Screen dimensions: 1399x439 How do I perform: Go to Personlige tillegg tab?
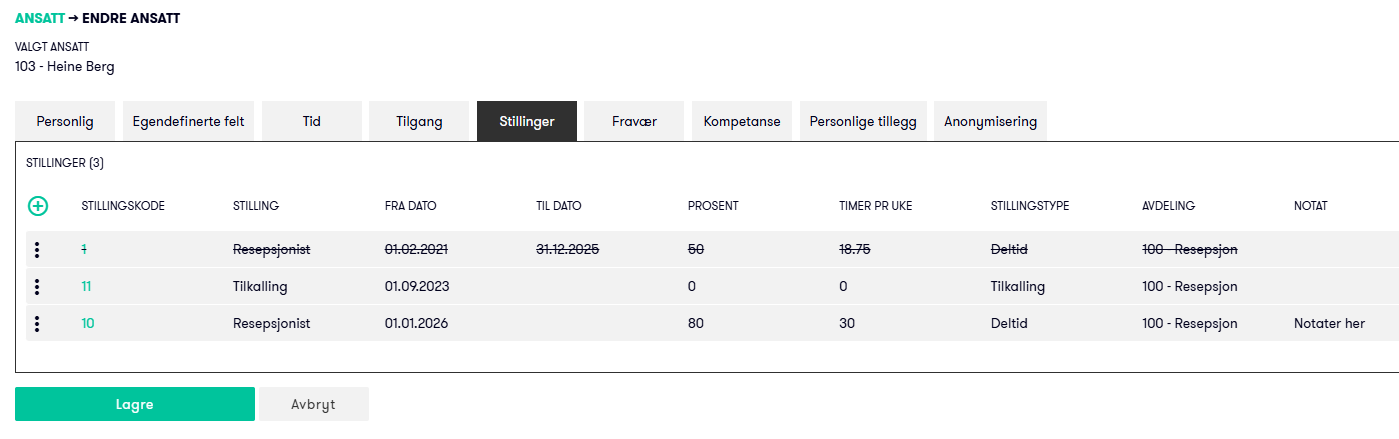pyautogui.click(x=863, y=121)
